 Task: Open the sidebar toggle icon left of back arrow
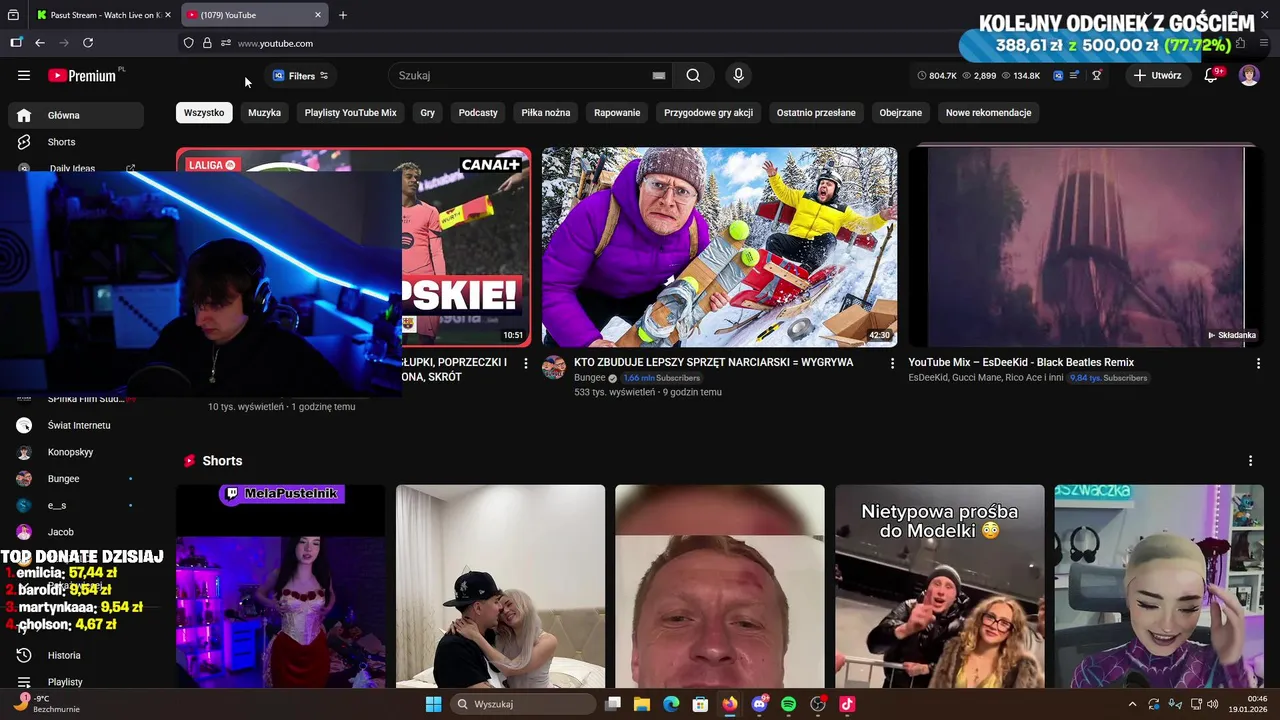(16, 43)
